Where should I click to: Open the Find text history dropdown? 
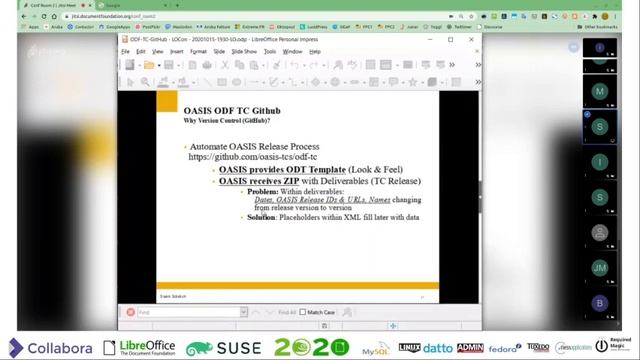[x=244, y=312]
